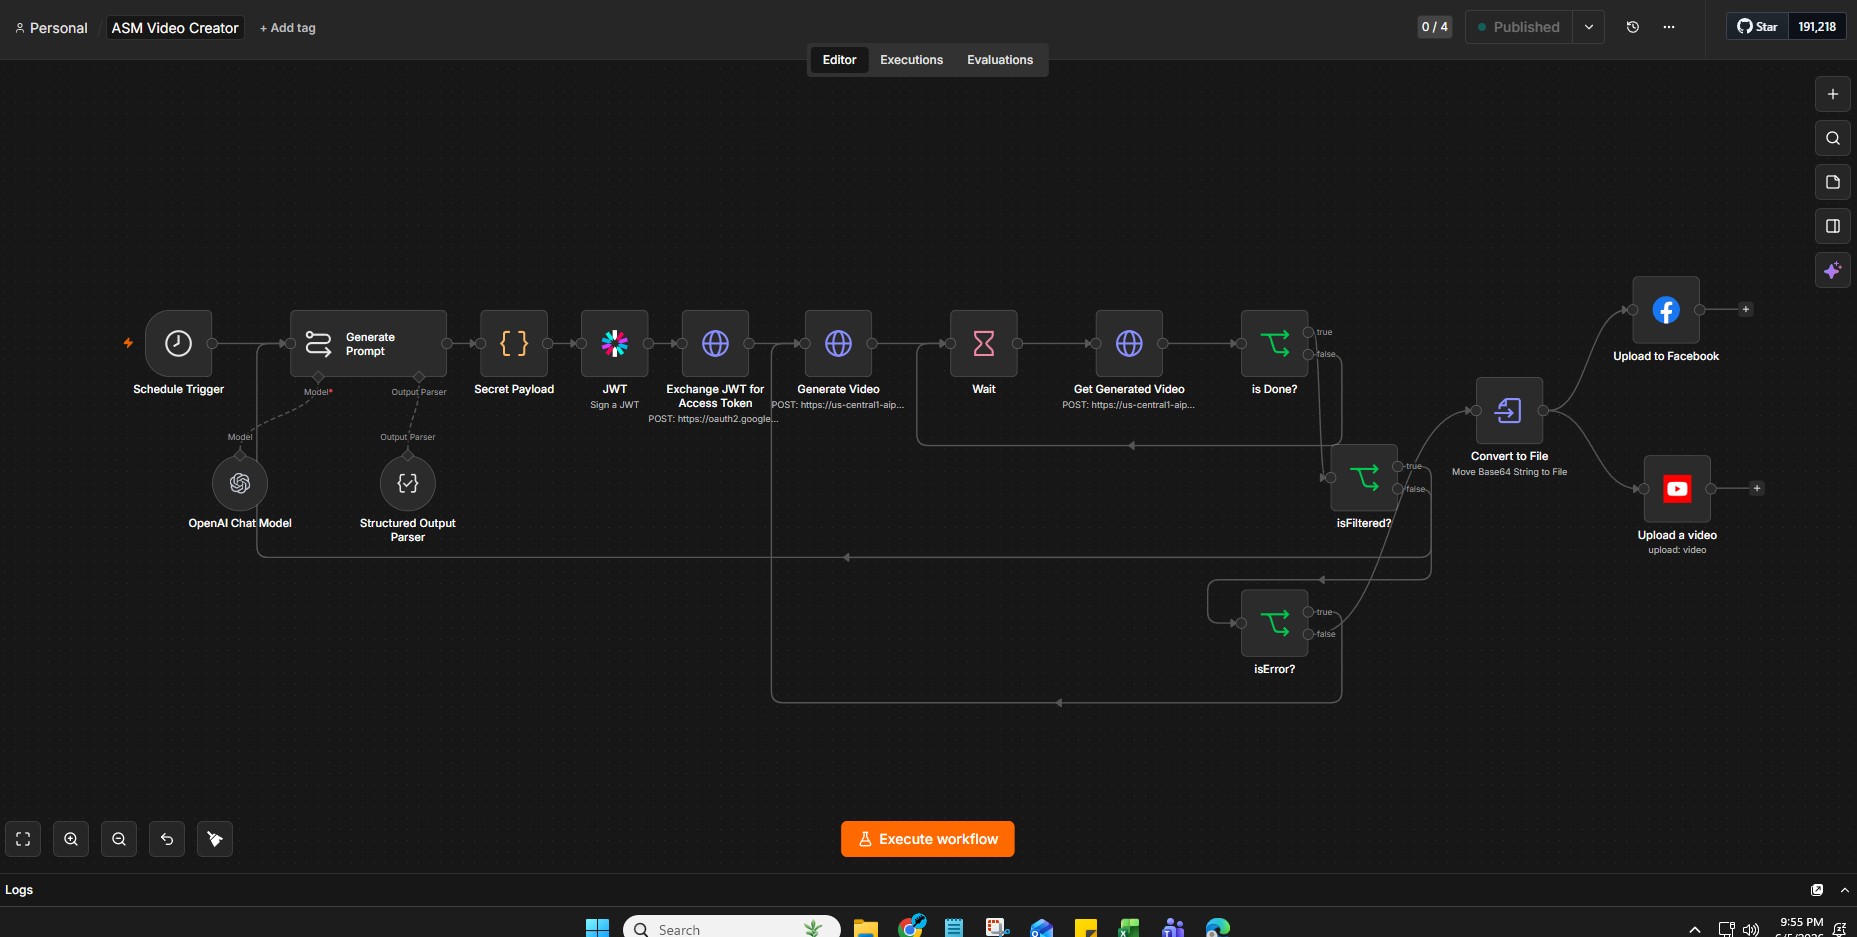Show hidden system tray icons
1857x937 pixels.
tap(1694, 929)
